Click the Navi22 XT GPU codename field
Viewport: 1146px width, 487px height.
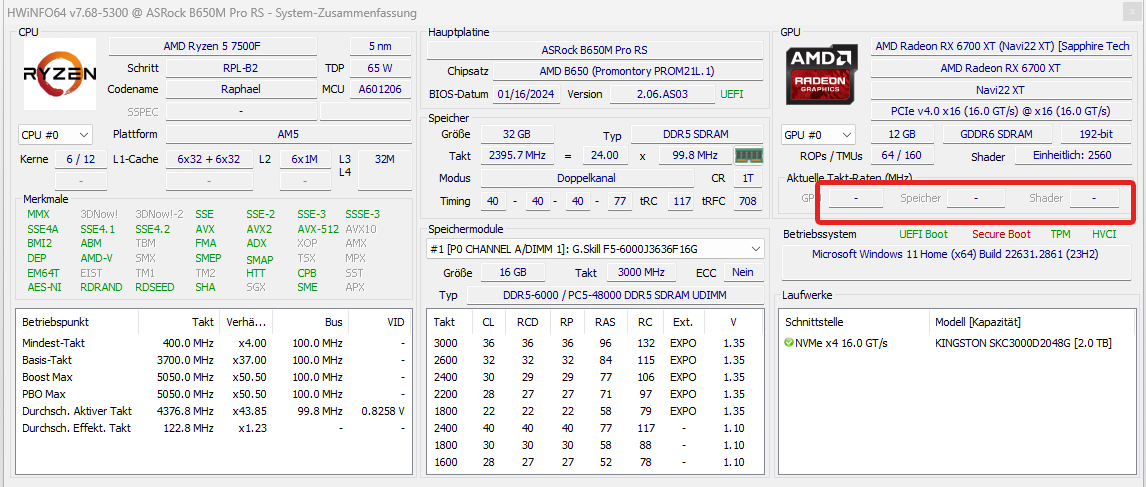click(x=1001, y=90)
